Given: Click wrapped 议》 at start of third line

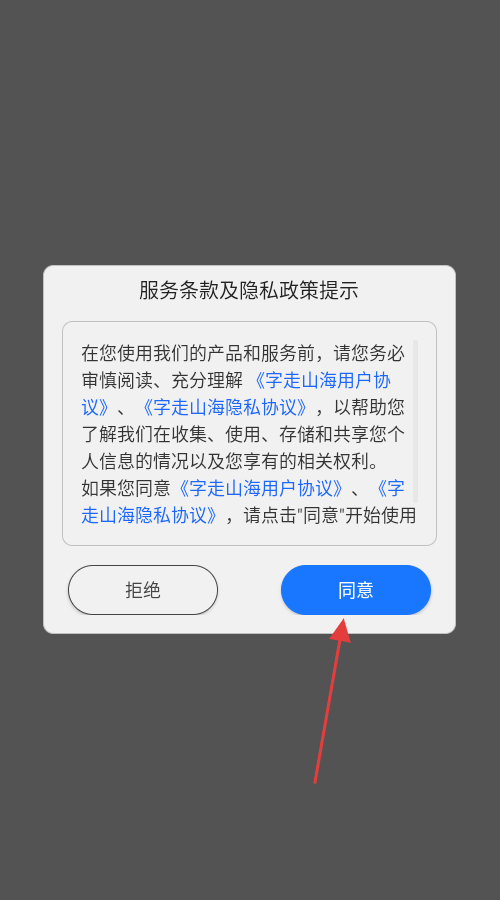Looking at the screenshot, I should 95,408.
